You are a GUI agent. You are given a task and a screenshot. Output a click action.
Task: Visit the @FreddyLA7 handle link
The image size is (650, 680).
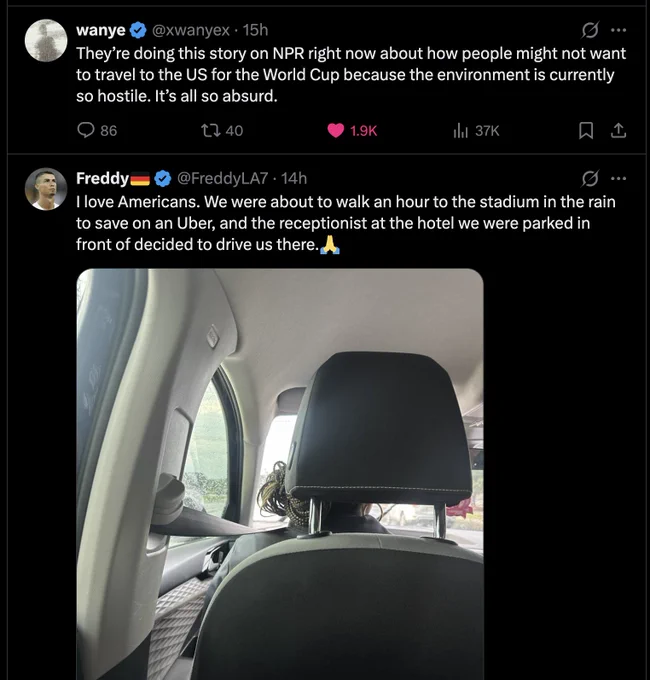222,178
